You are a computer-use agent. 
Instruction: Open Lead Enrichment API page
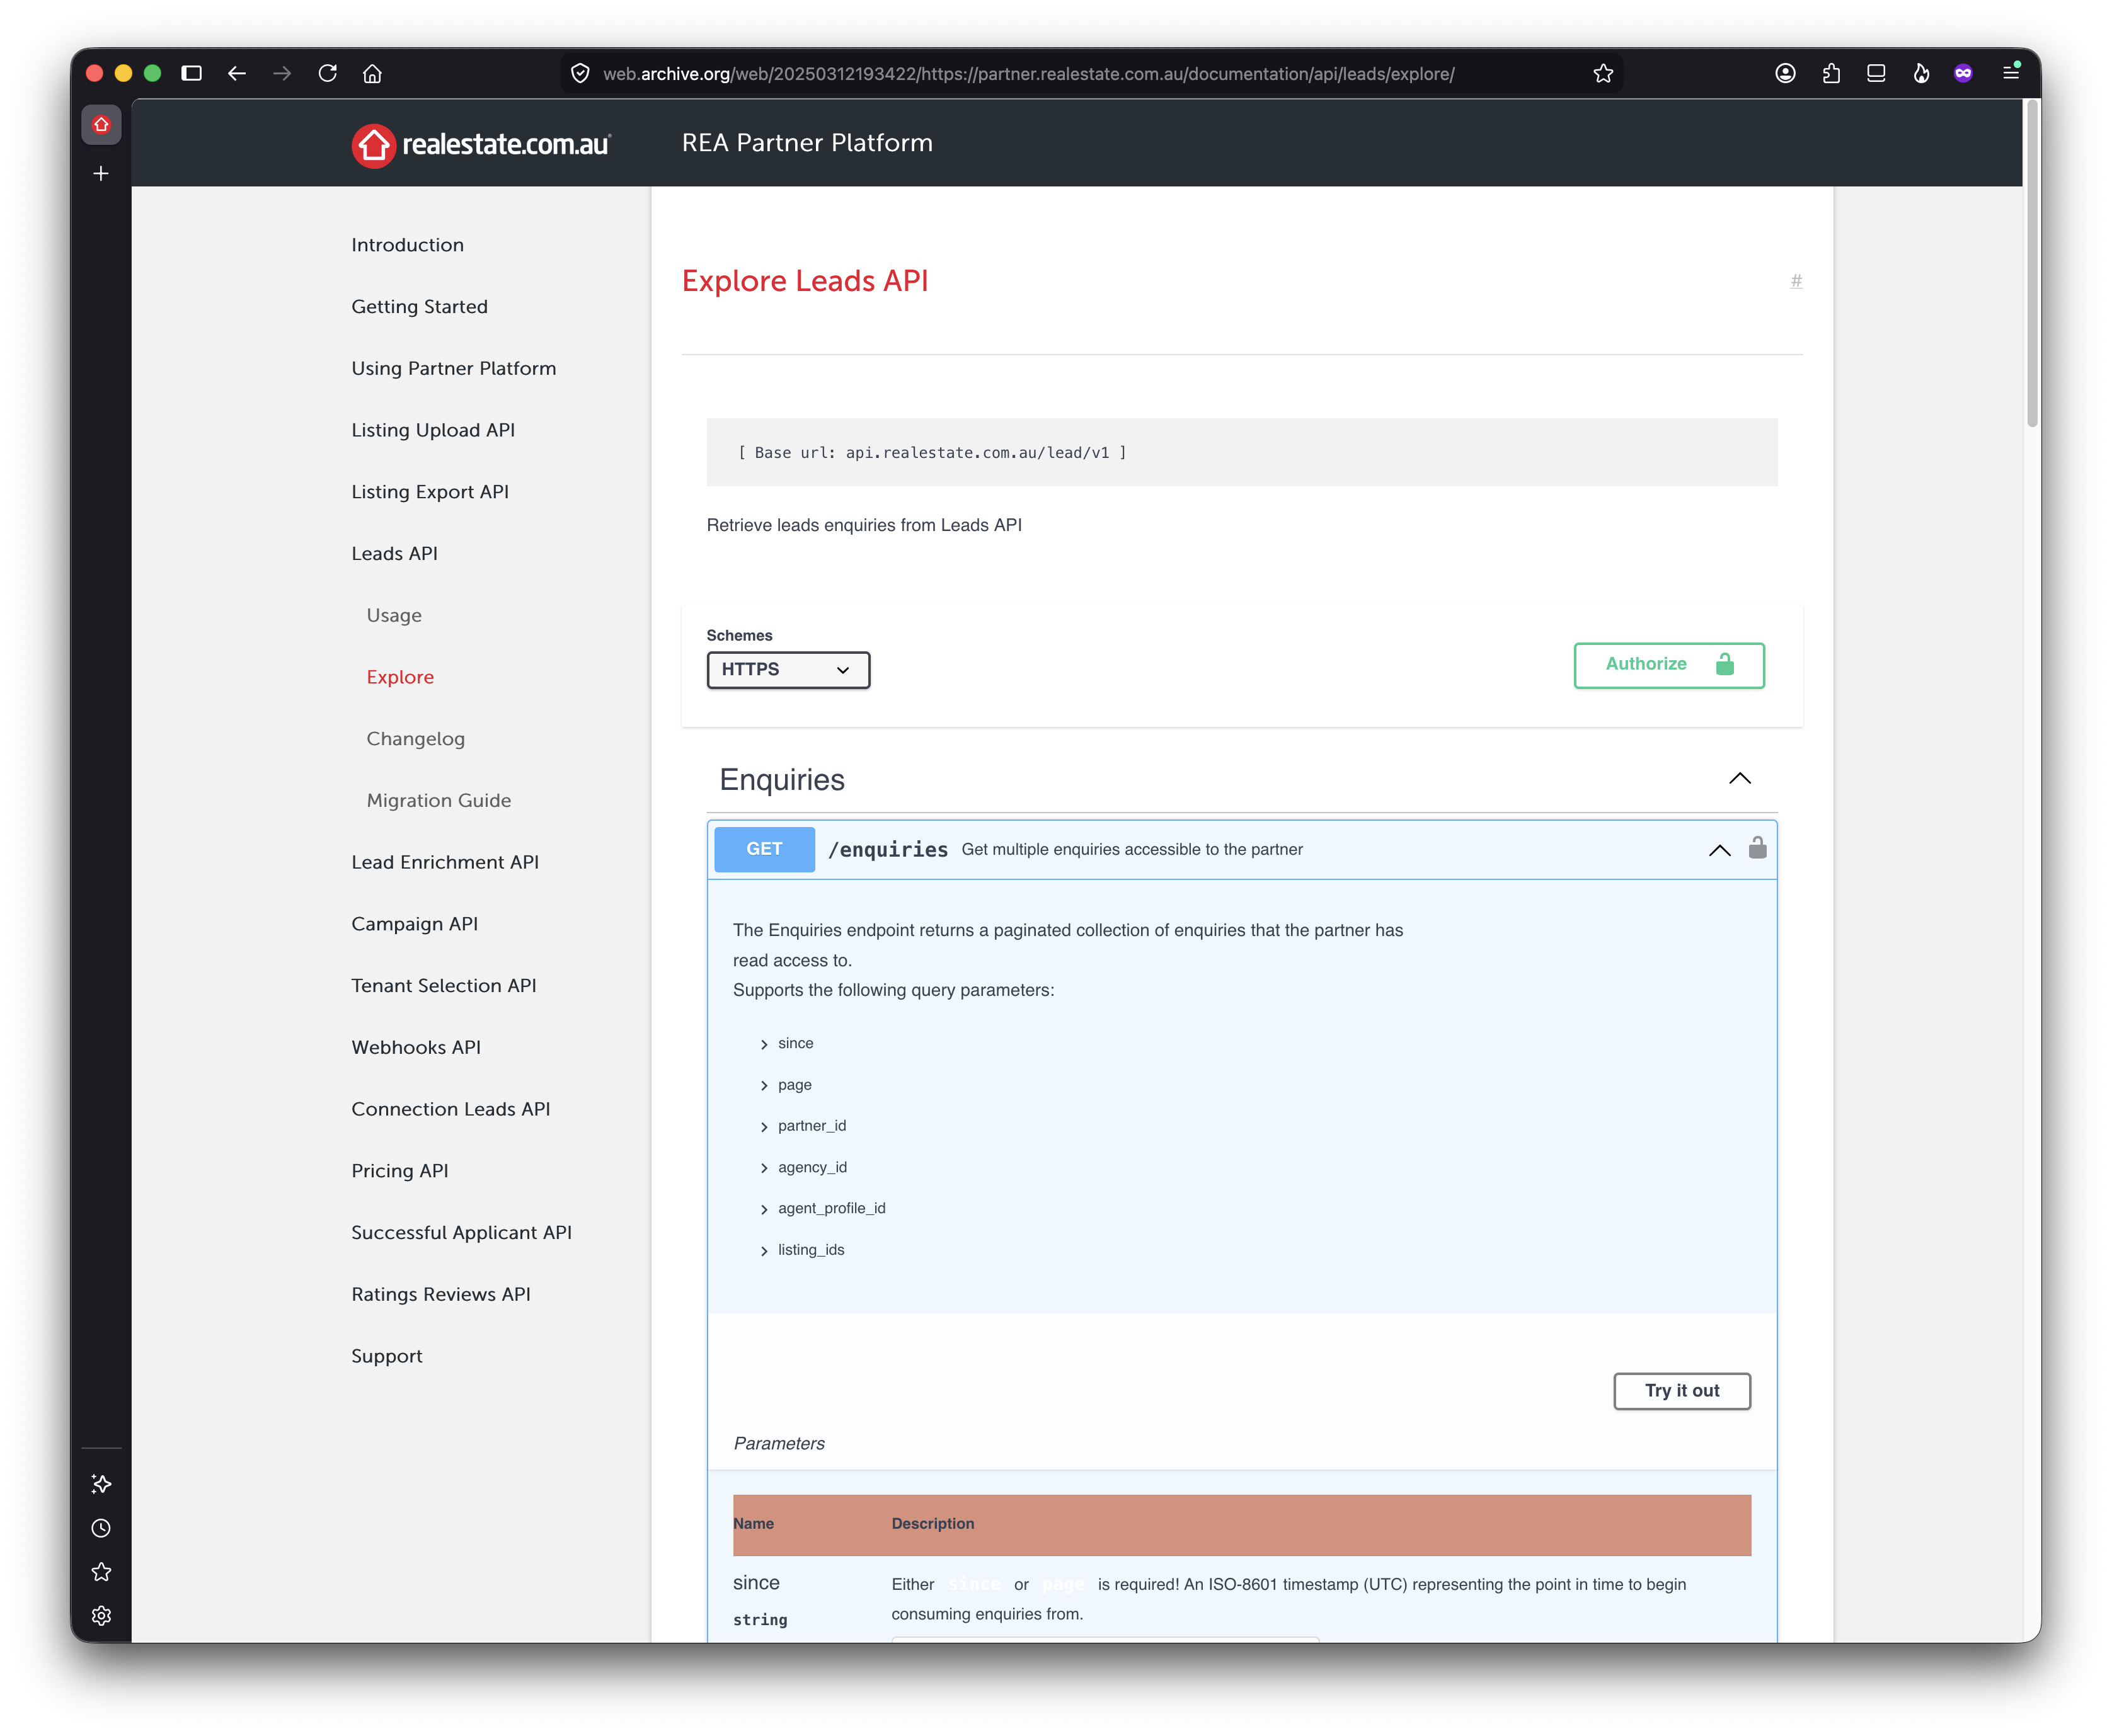click(x=445, y=863)
